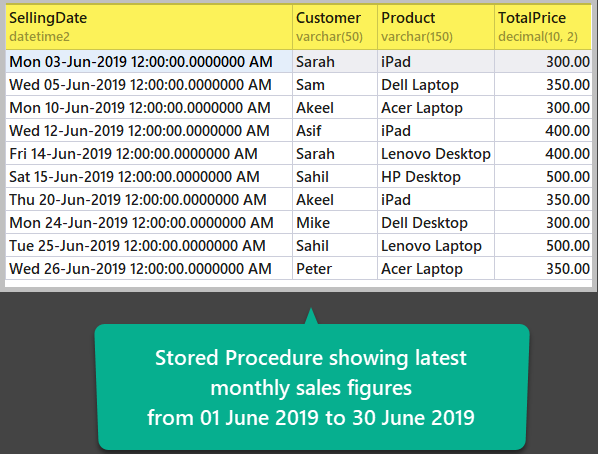Select customer 'Akeel' in the 20-Jun row

[x=335, y=200]
